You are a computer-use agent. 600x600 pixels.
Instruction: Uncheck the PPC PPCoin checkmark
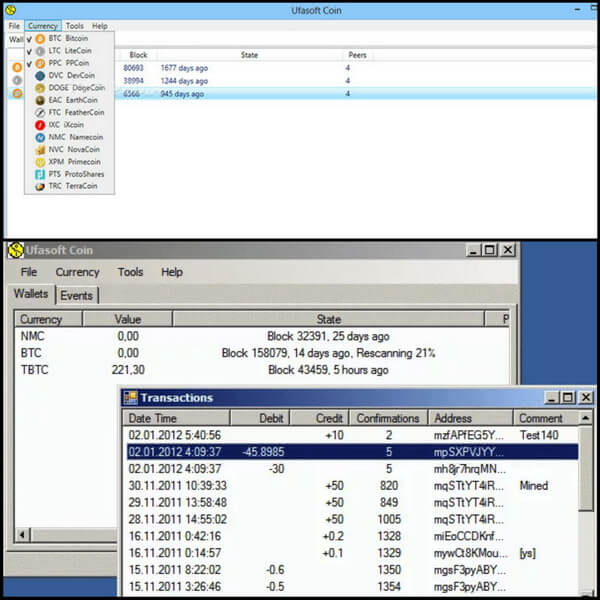coord(29,64)
